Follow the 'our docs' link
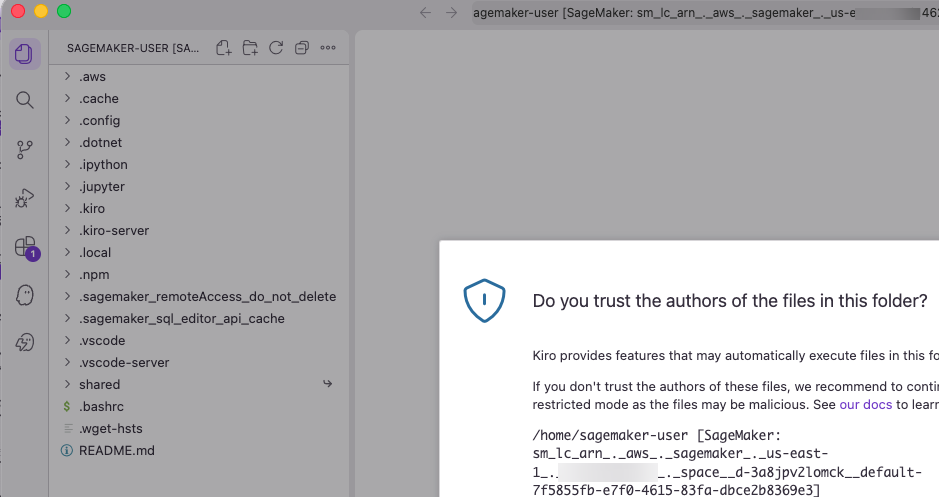 pyautogui.click(x=865, y=405)
